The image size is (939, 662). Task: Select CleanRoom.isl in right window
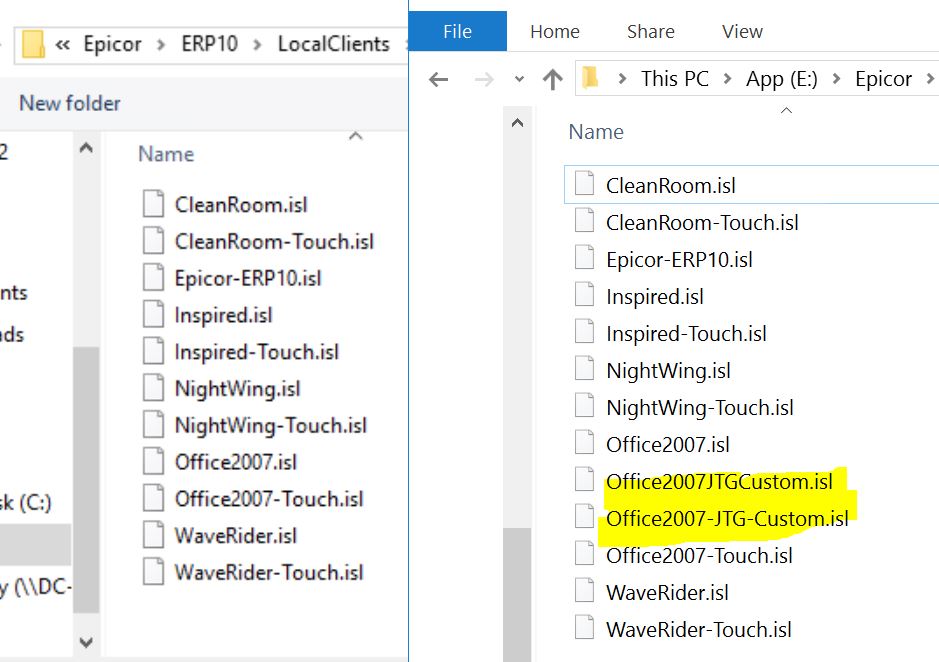pos(671,186)
